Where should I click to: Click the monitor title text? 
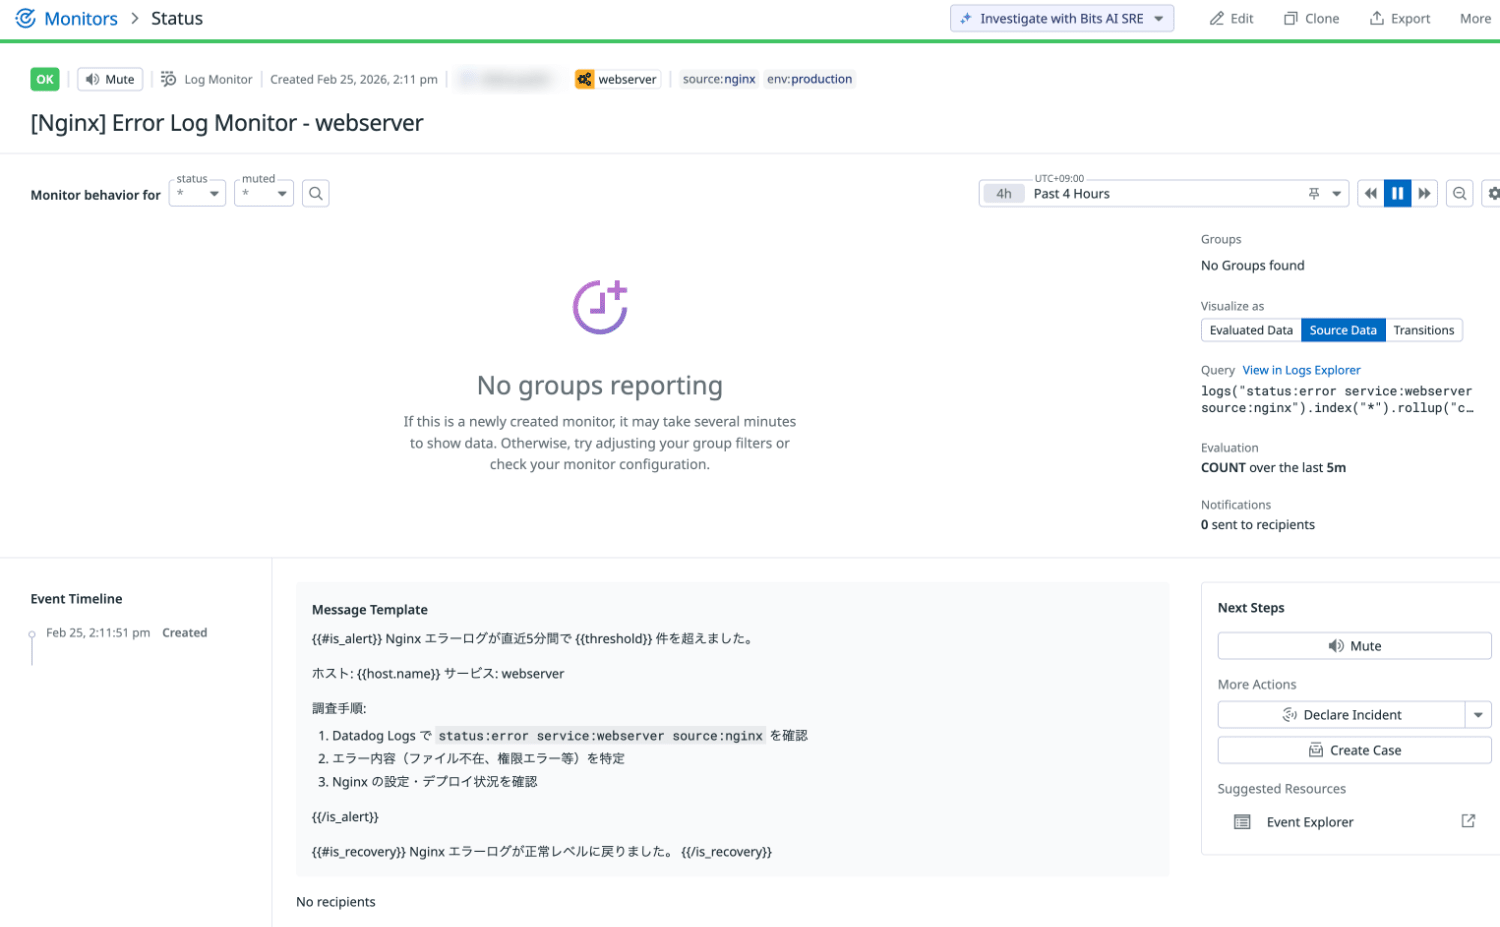coord(227,123)
